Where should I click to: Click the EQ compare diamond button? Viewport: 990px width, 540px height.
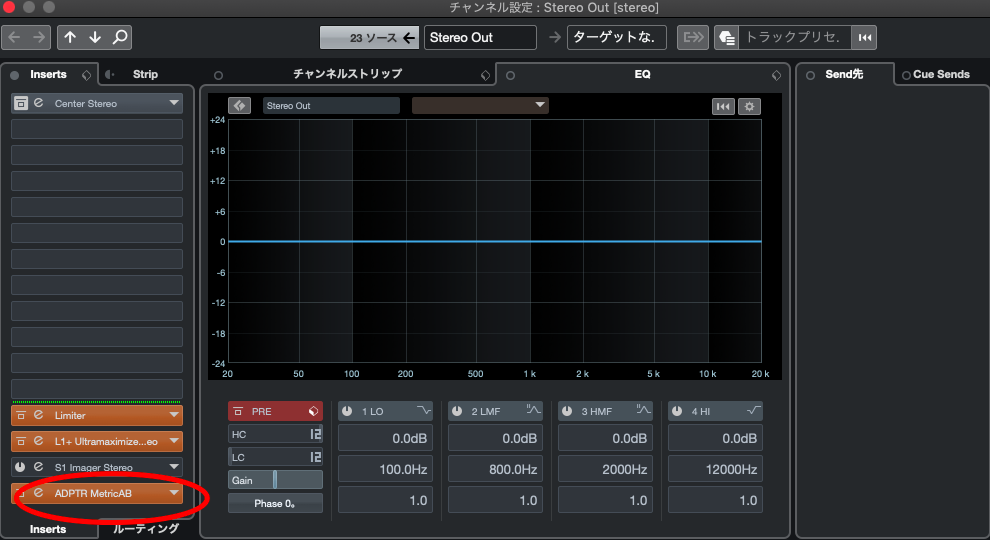coord(239,105)
